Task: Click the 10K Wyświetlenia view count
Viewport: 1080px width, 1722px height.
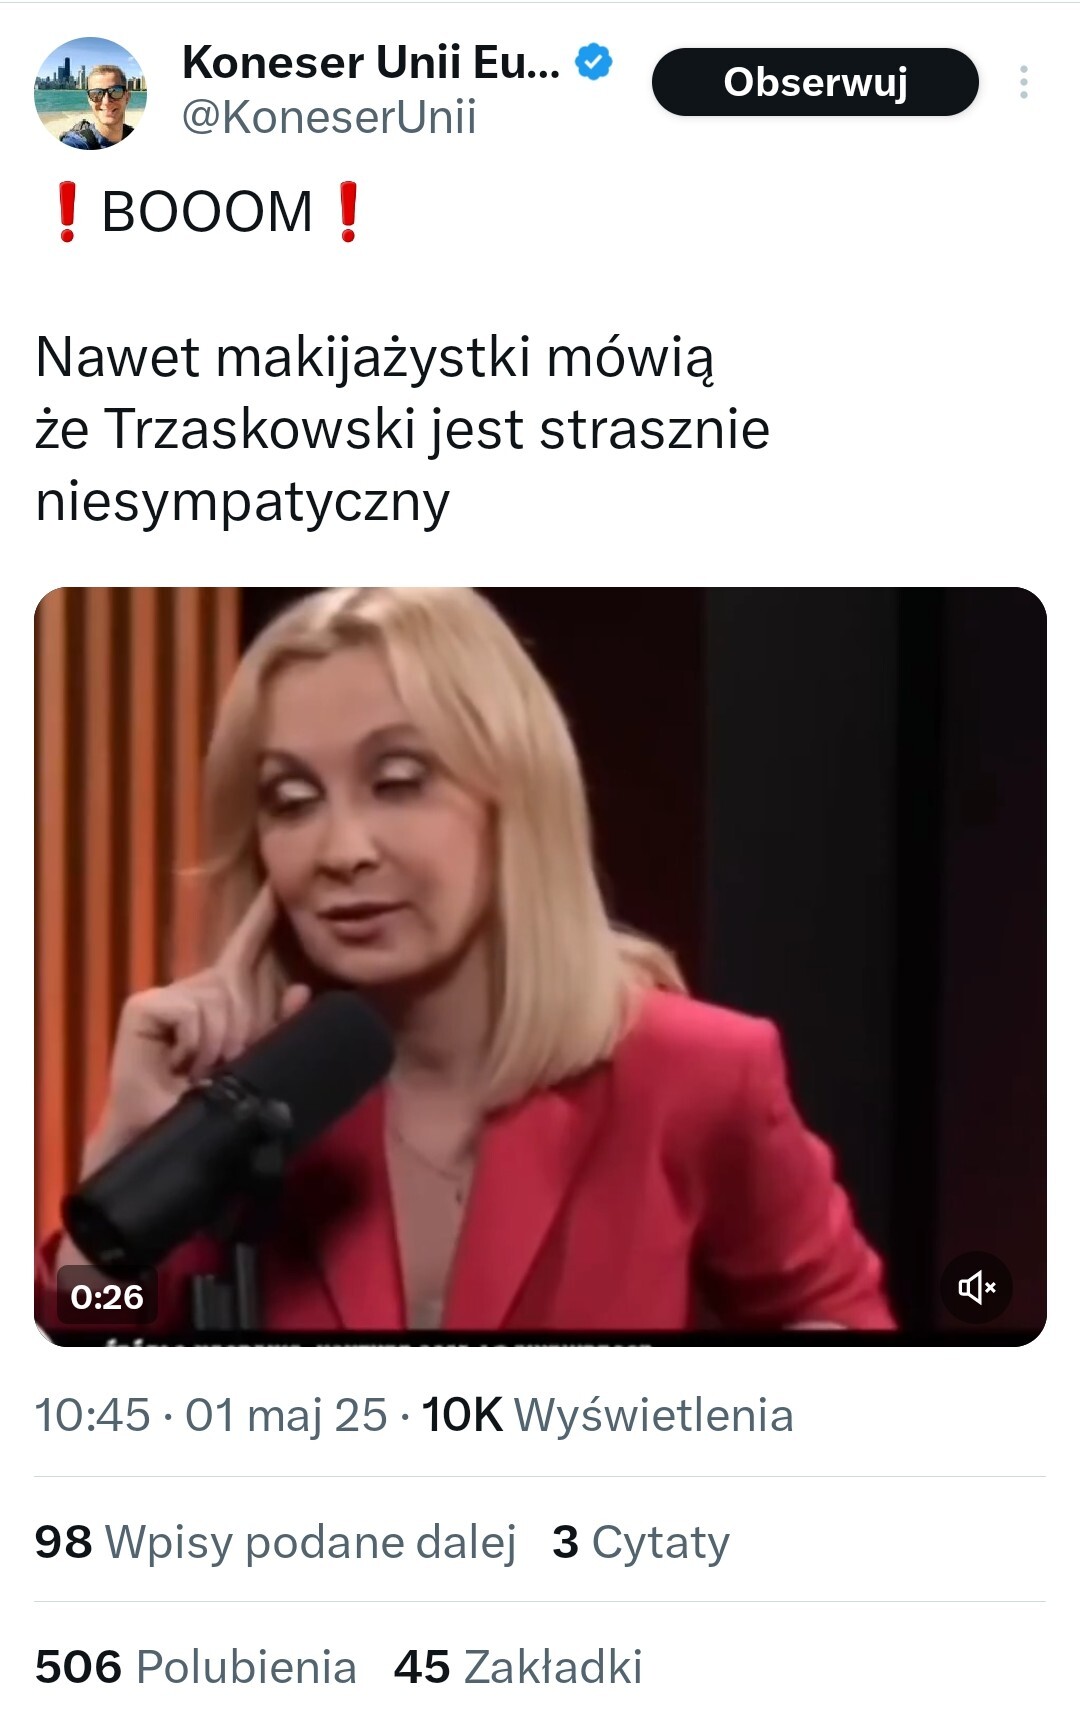Action: pos(607,1415)
